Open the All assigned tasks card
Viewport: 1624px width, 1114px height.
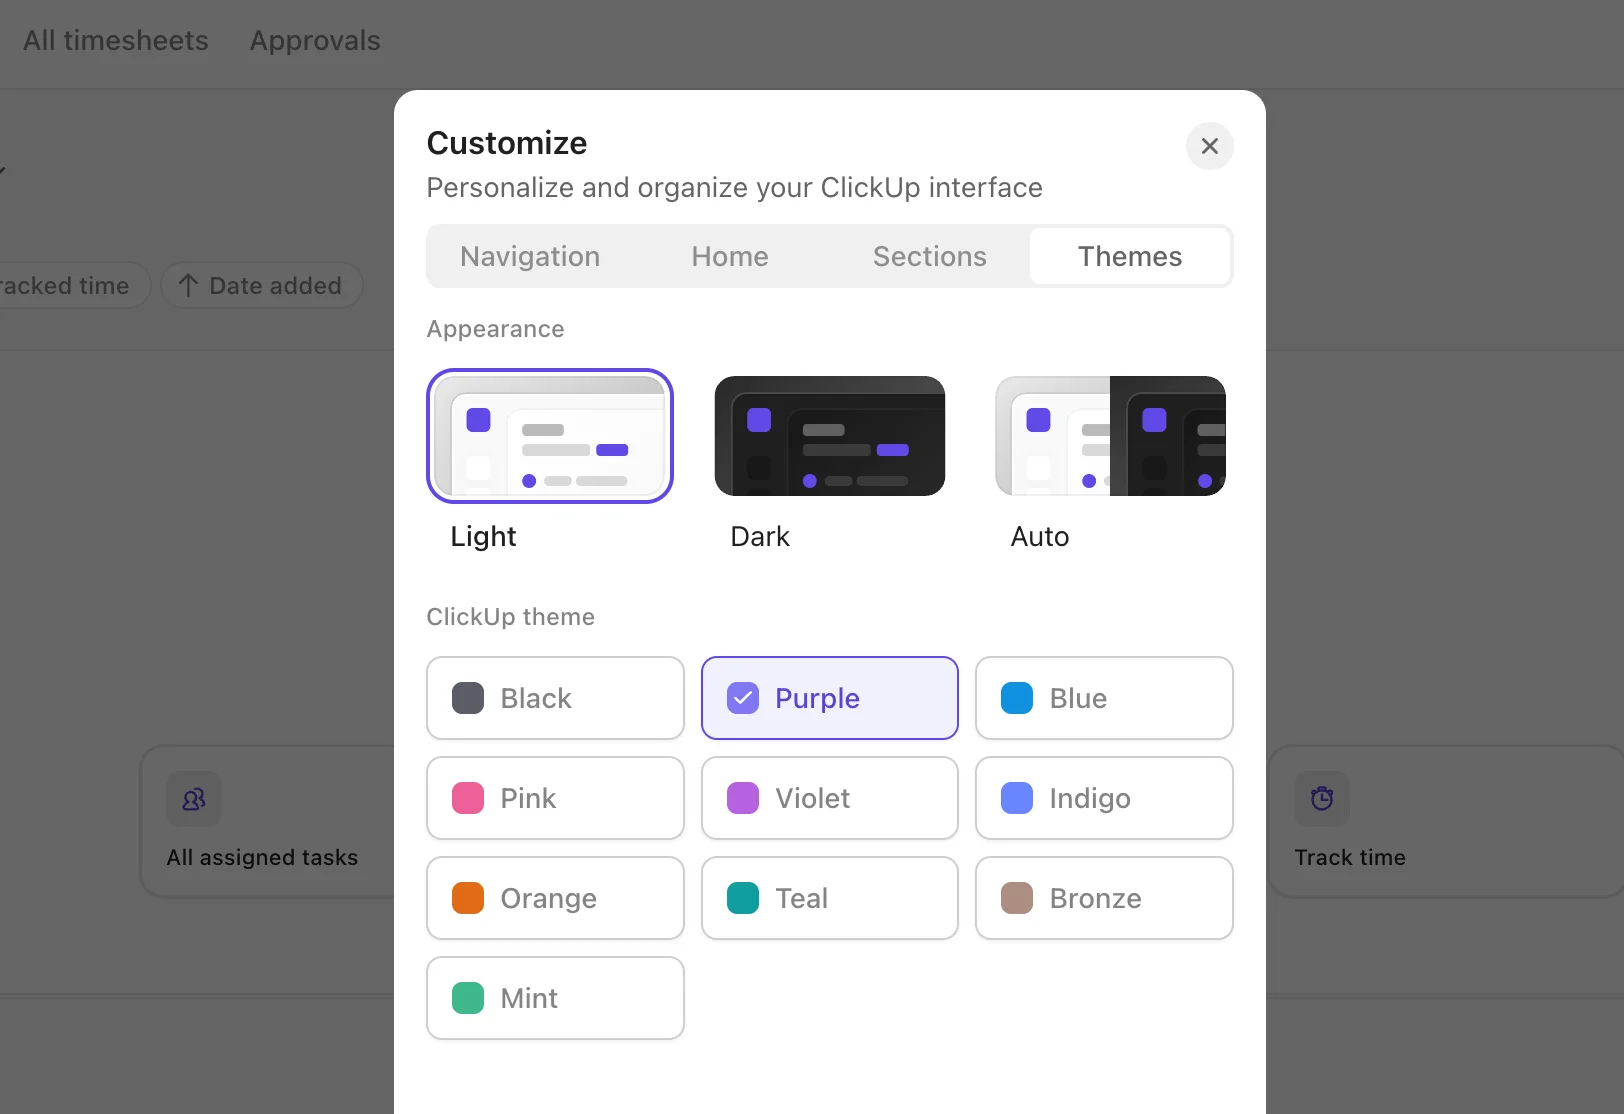[268, 821]
